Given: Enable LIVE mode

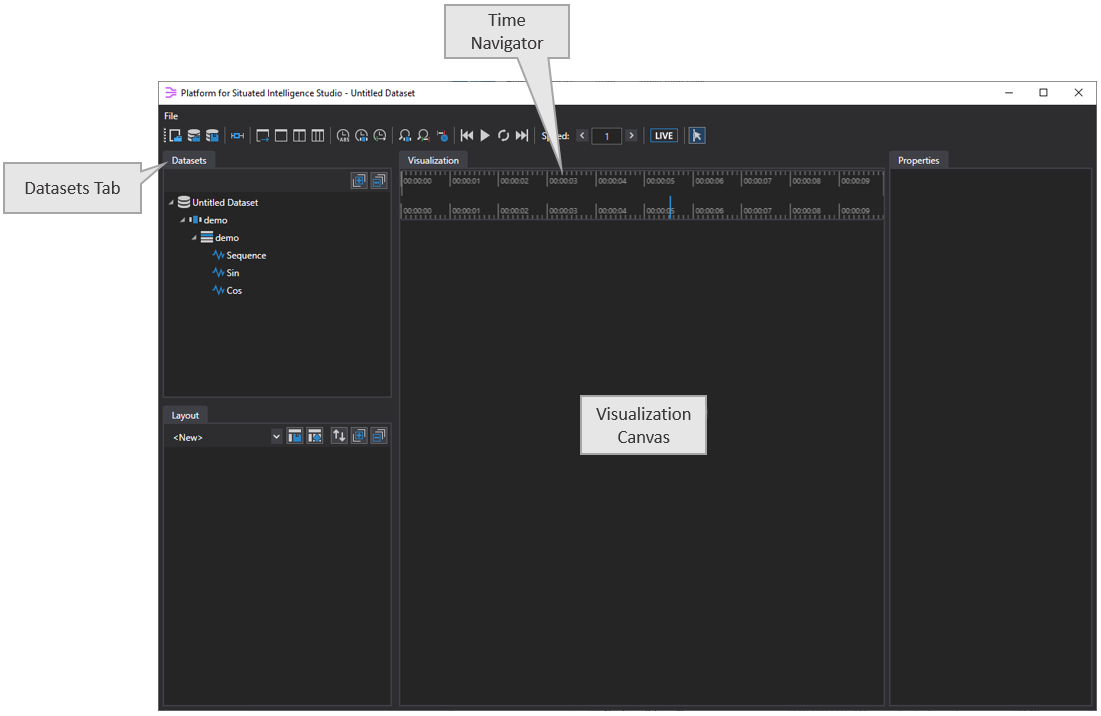Looking at the screenshot, I should click(x=663, y=135).
